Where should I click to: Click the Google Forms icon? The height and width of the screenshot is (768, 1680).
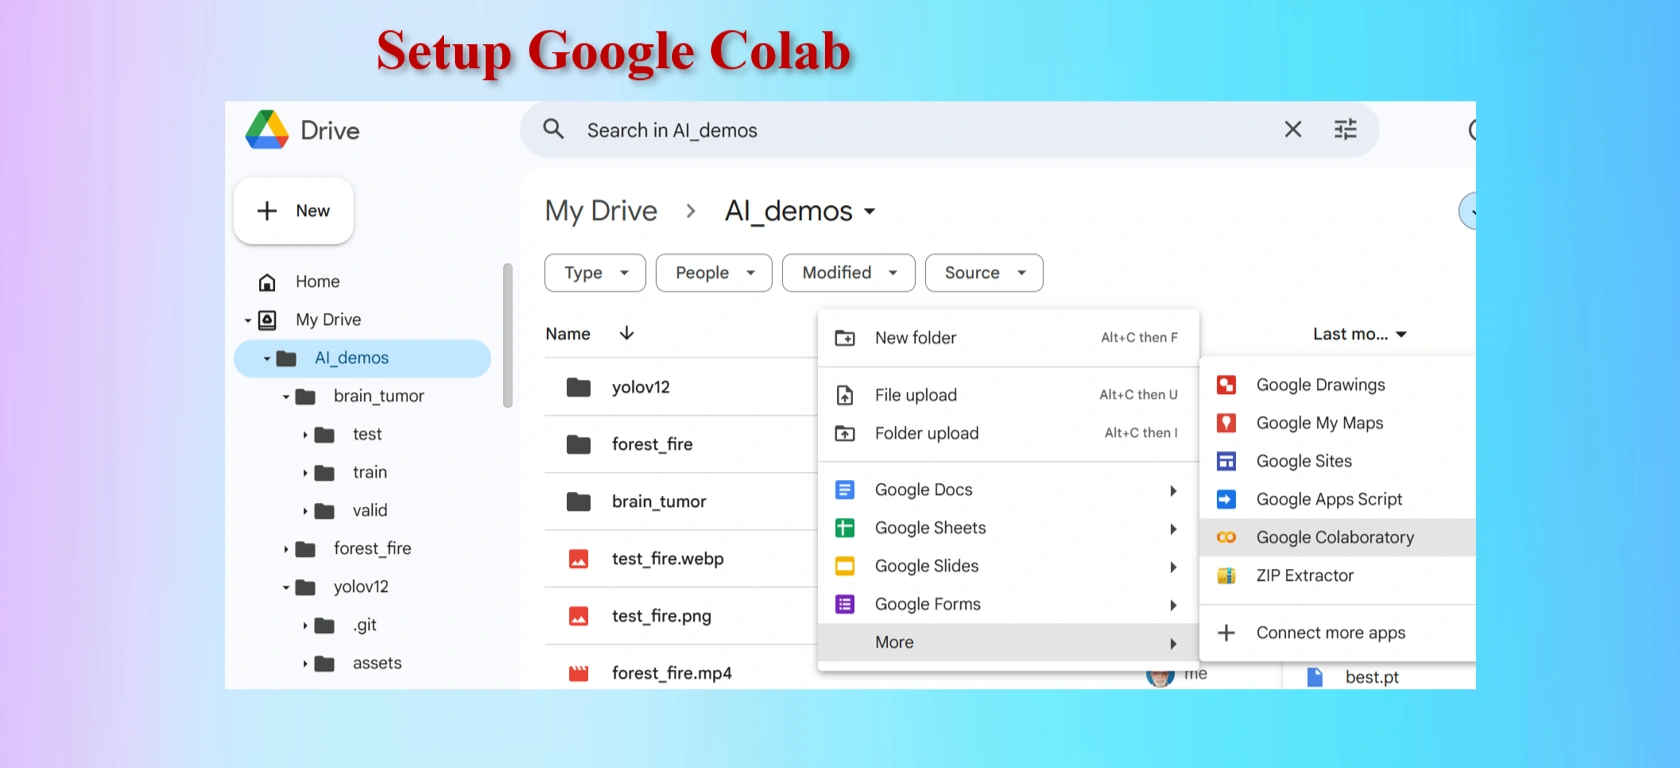coord(845,604)
